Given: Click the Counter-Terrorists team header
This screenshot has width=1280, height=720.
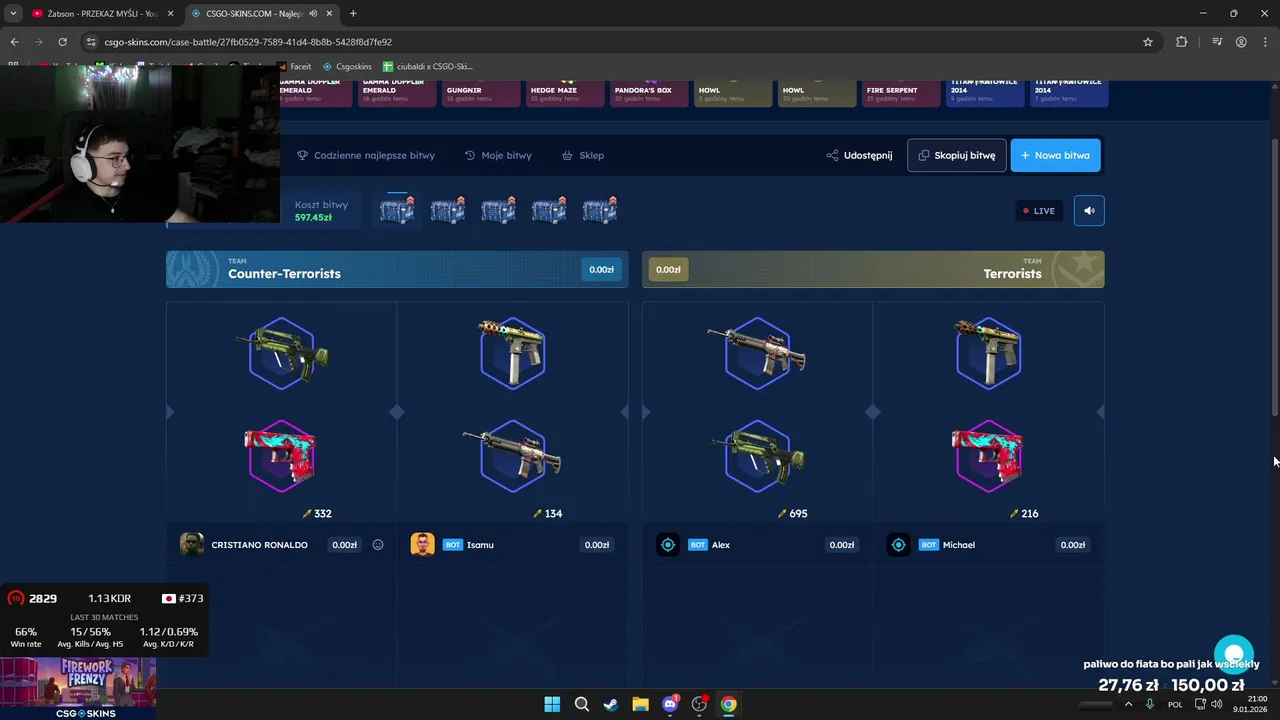Looking at the screenshot, I should coord(397,269).
